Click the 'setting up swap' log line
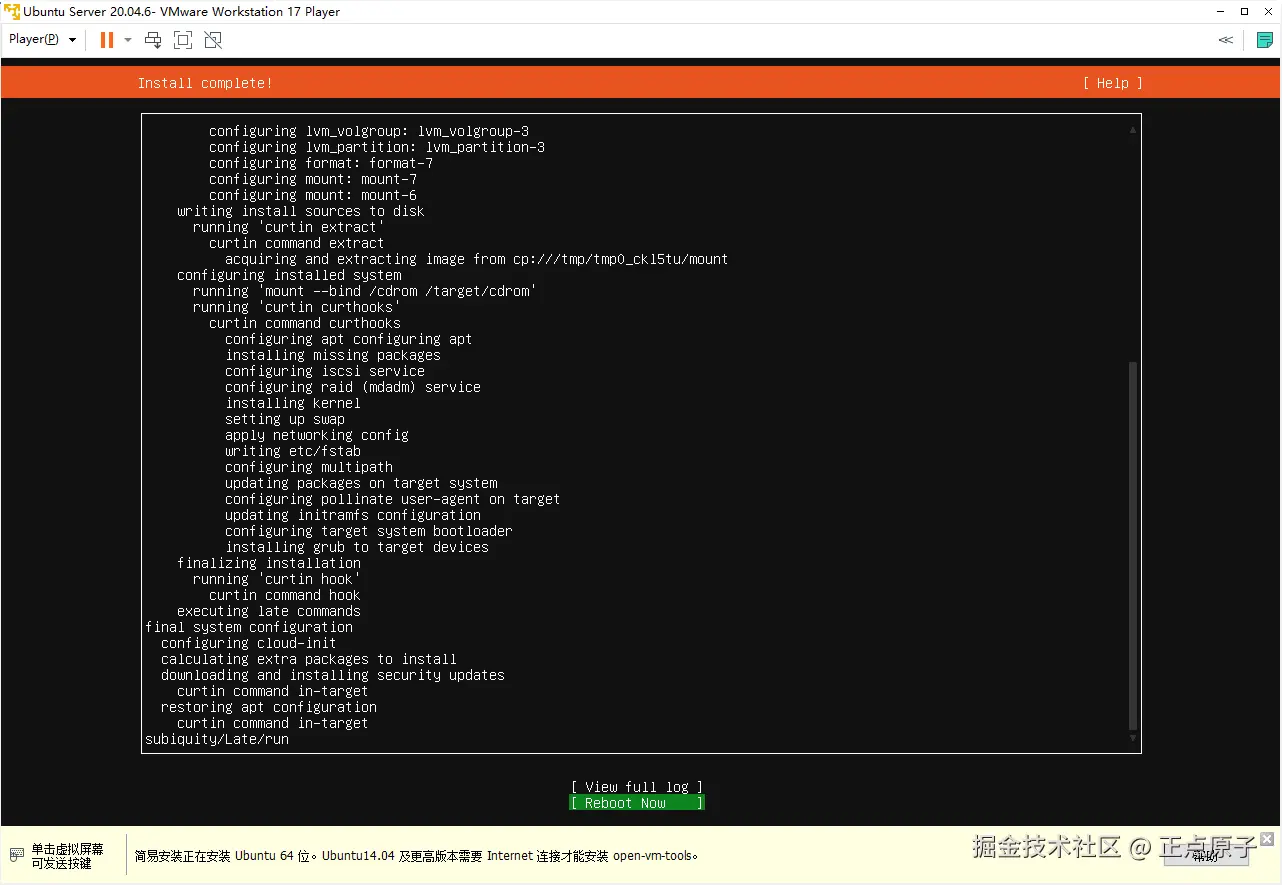Image resolution: width=1282 pixels, height=885 pixels. (x=285, y=419)
